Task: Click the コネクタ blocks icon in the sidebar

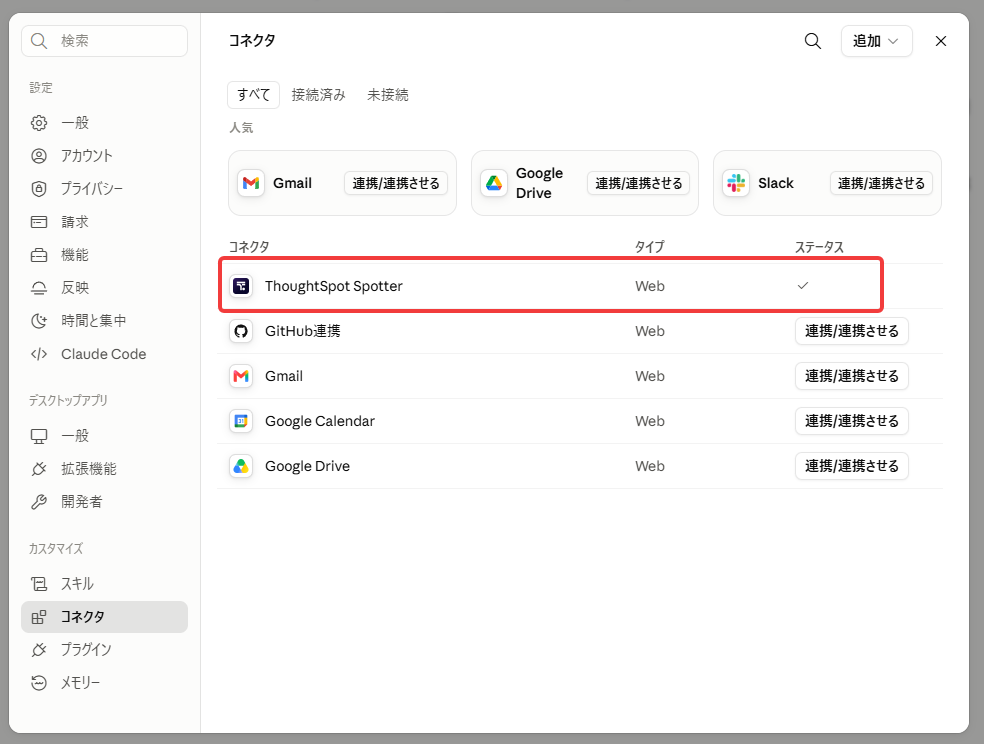Action: pyautogui.click(x=39, y=617)
